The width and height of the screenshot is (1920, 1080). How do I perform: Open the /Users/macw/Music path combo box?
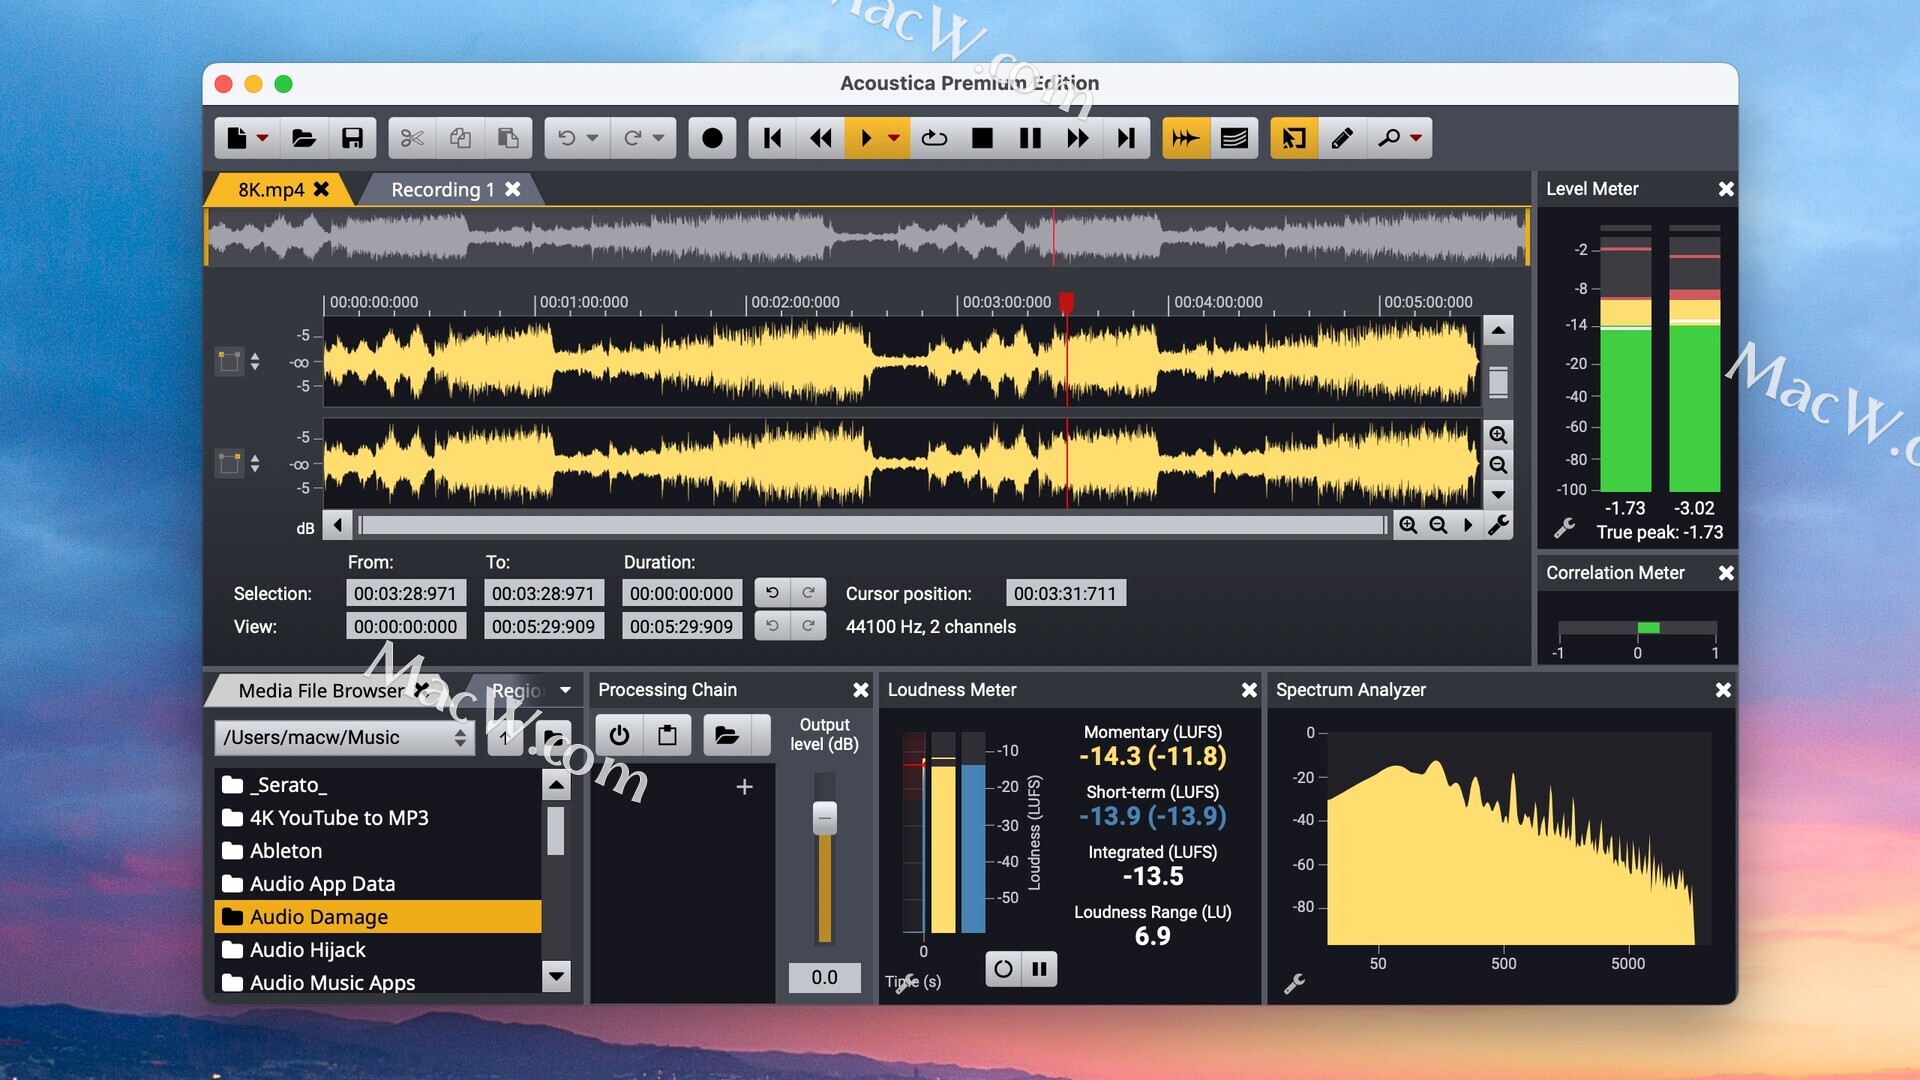pos(344,737)
